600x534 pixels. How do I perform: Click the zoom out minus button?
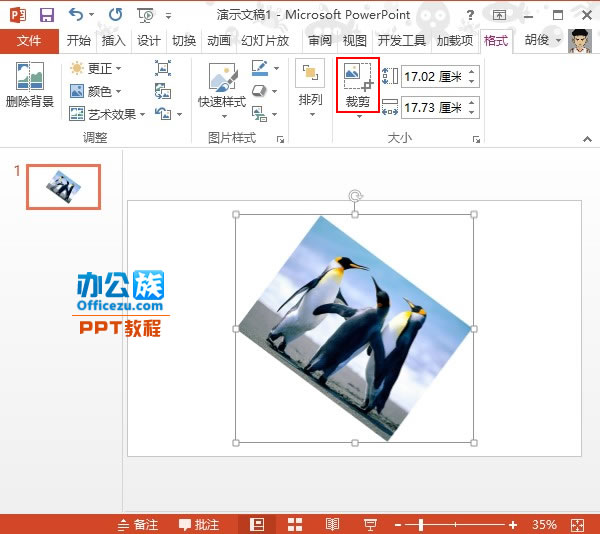[398, 525]
